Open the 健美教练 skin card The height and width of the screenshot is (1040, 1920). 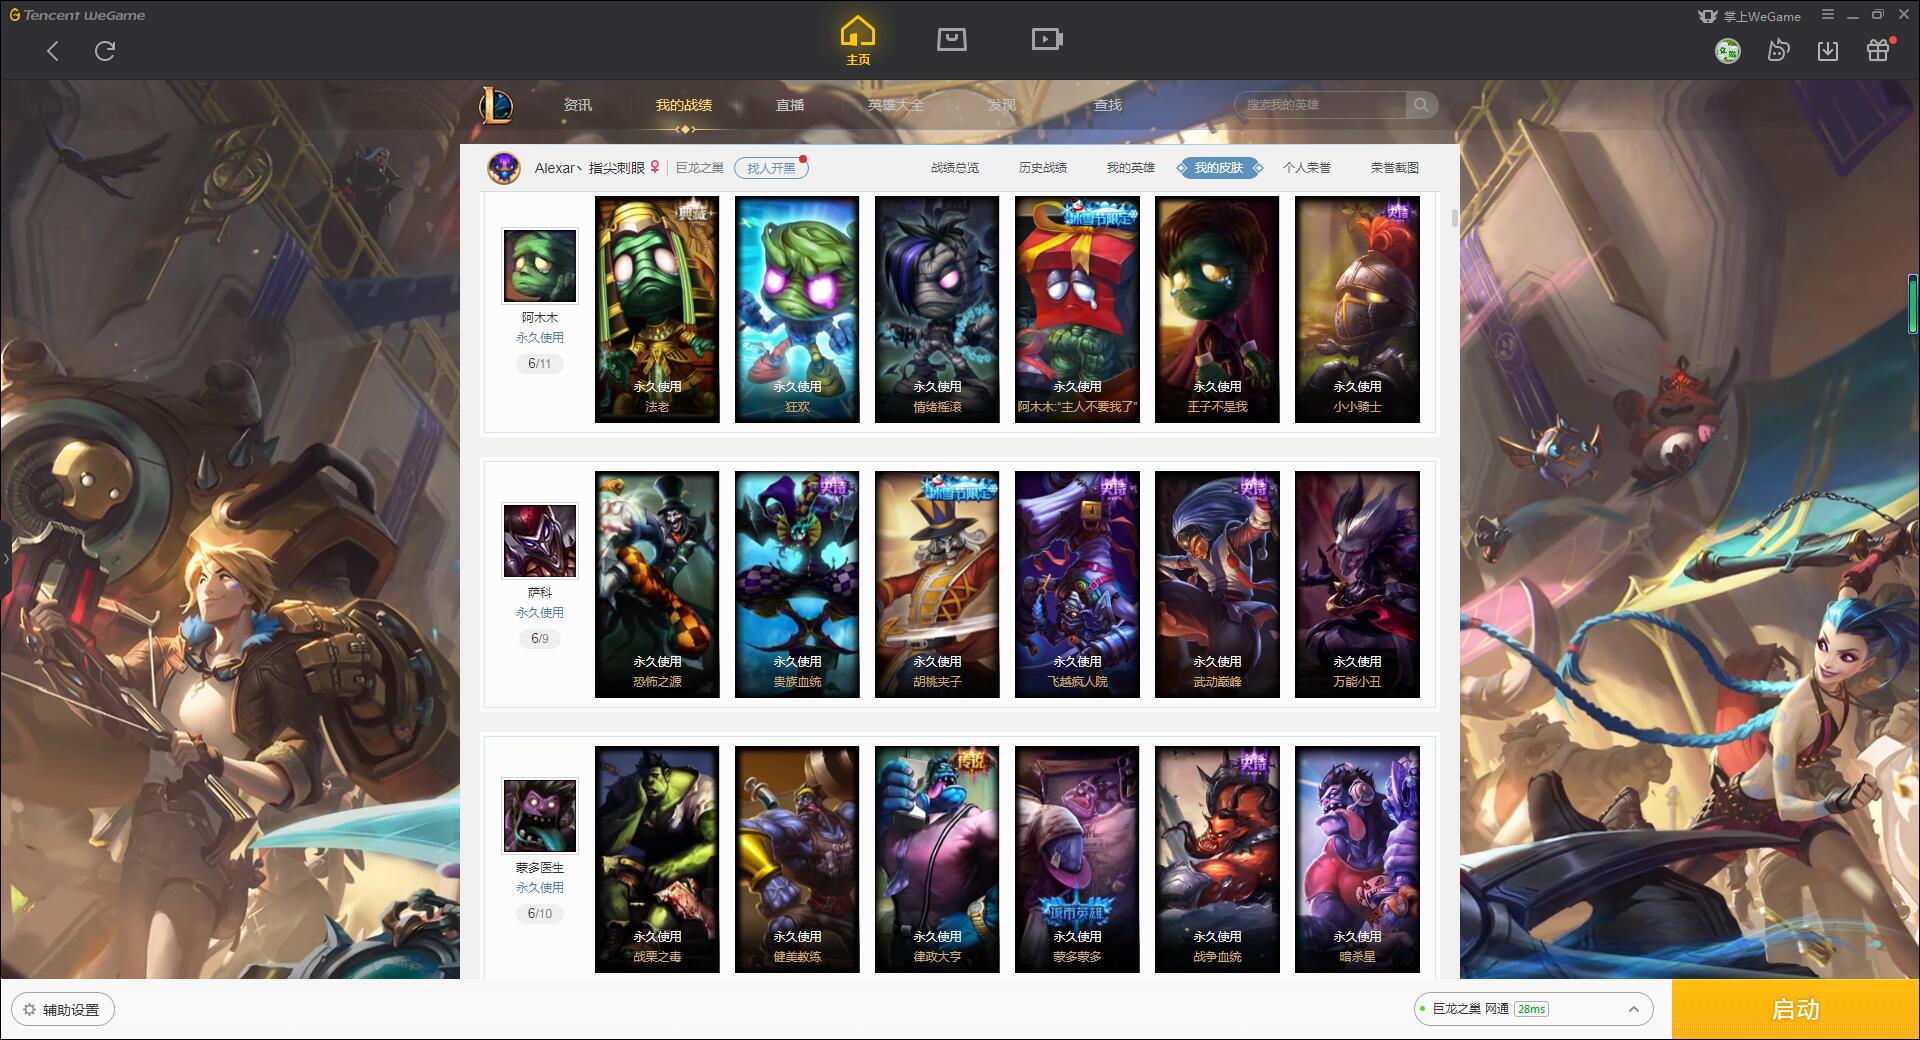click(797, 859)
